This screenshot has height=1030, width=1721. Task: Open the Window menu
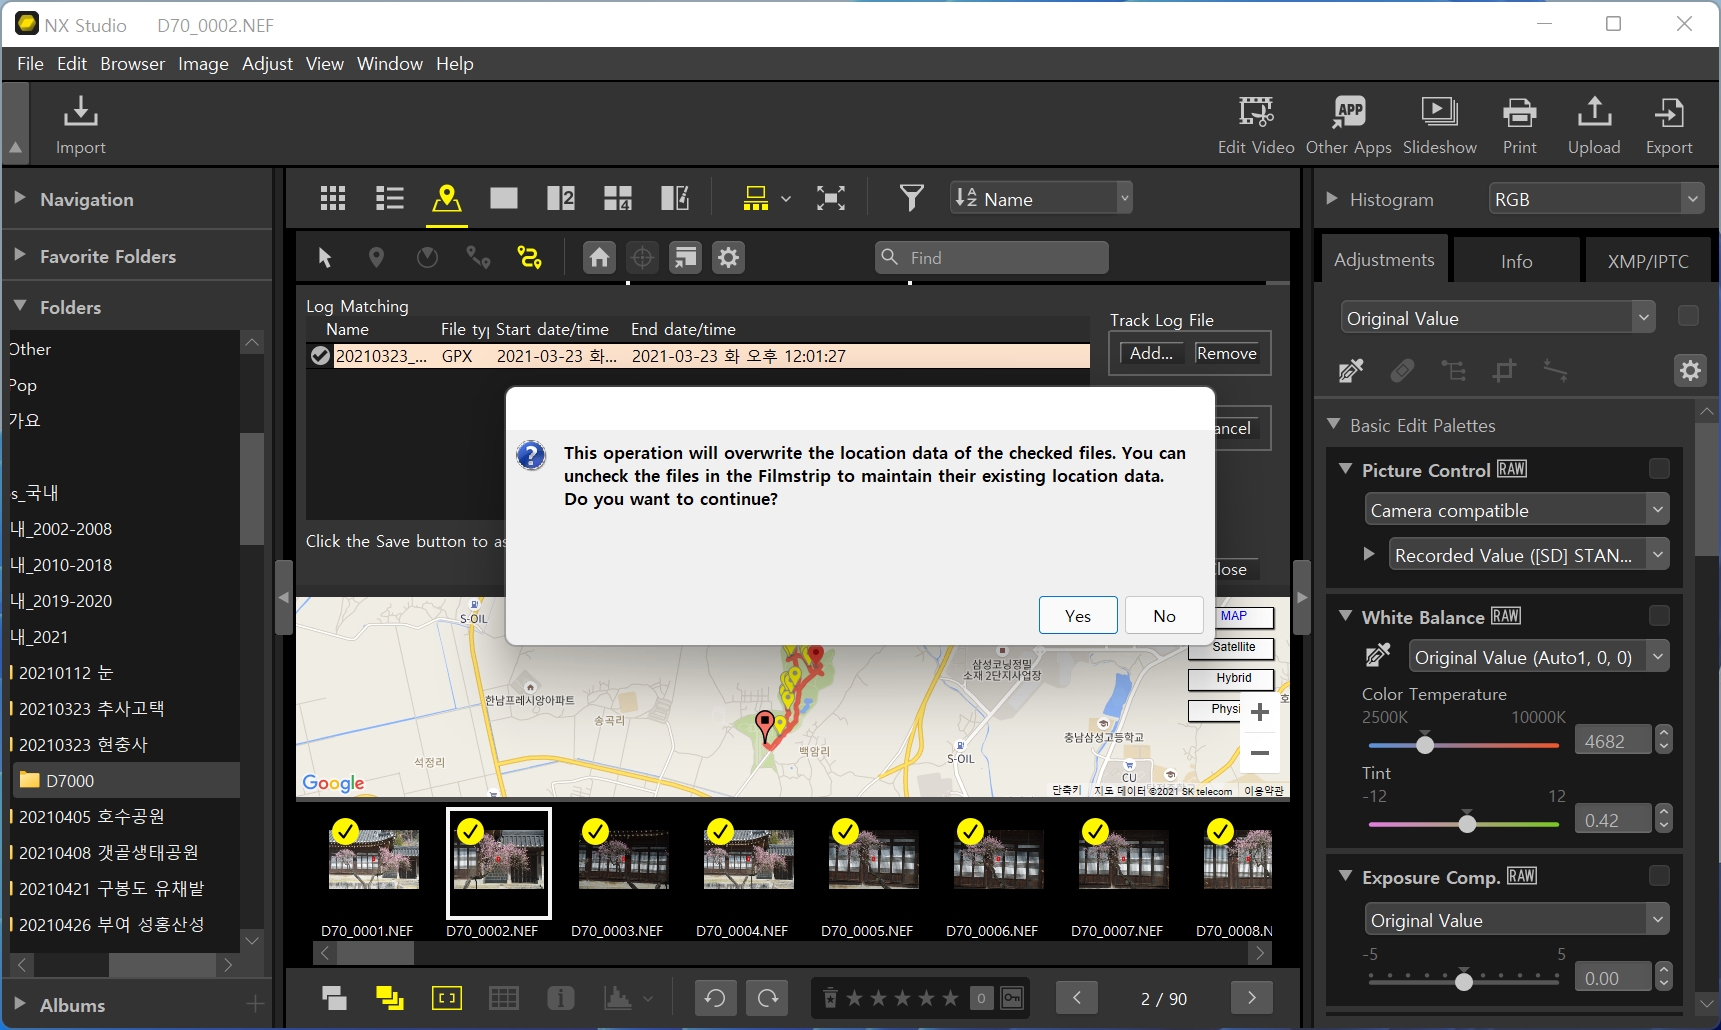(389, 63)
